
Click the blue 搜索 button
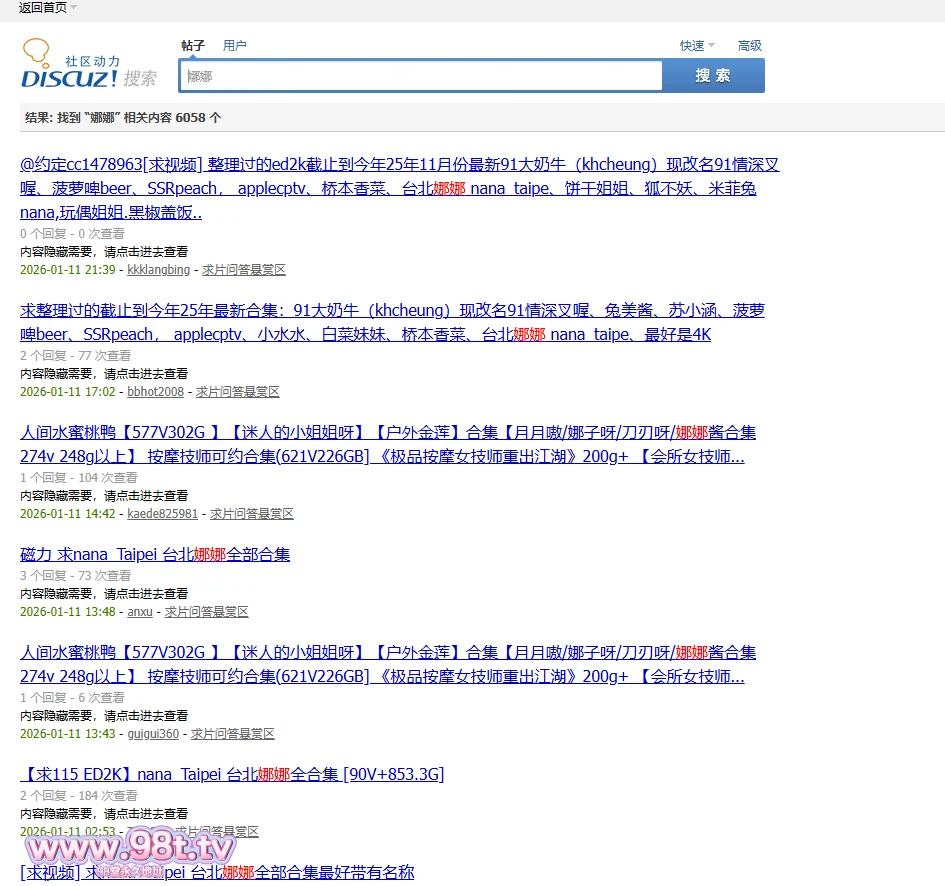click(x=713, y=76)
